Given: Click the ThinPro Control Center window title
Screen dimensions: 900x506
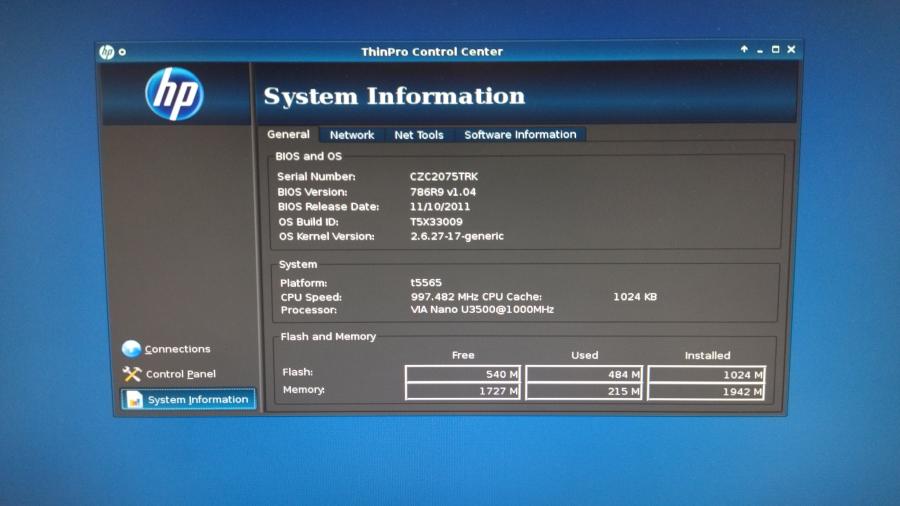Looking at the screenshot, I should (x=432, y=52).
